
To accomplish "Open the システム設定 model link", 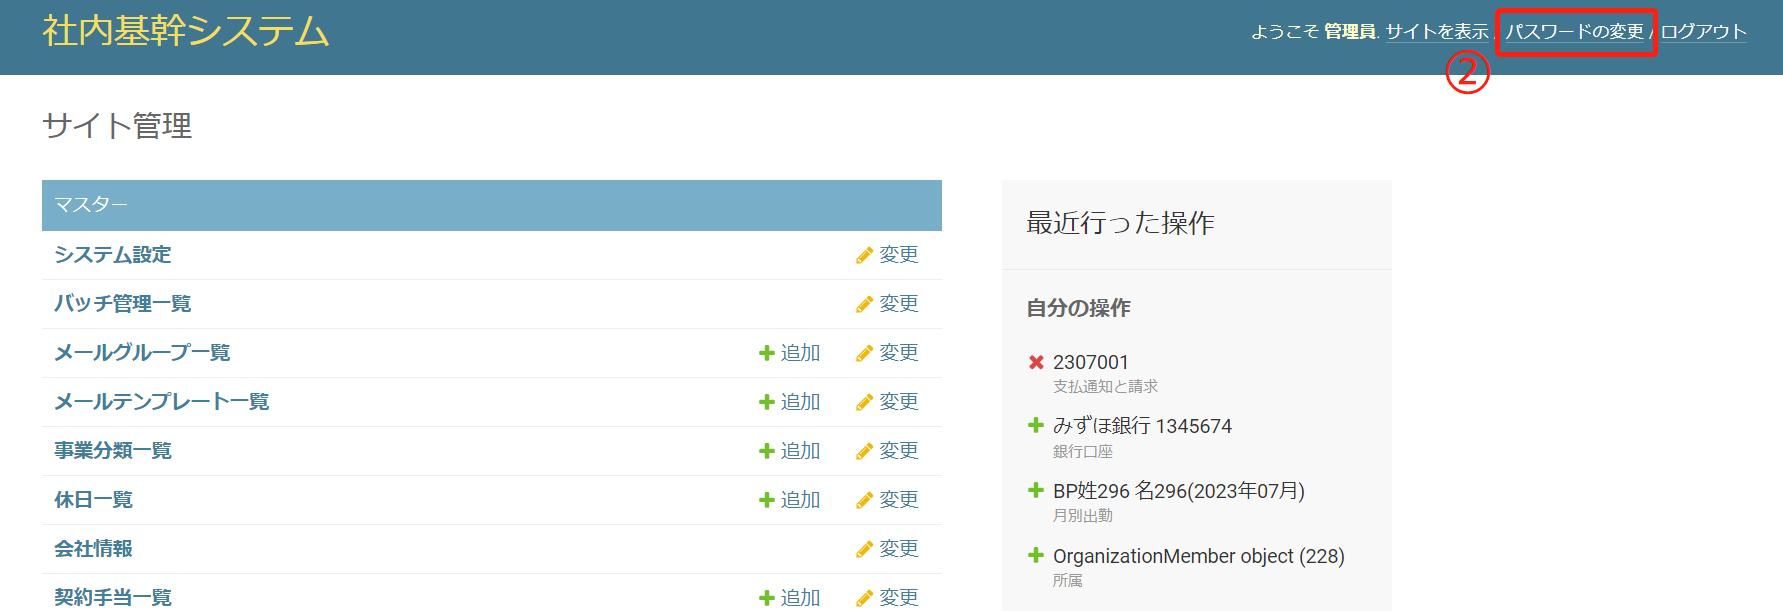I will (x=113, y=255).
